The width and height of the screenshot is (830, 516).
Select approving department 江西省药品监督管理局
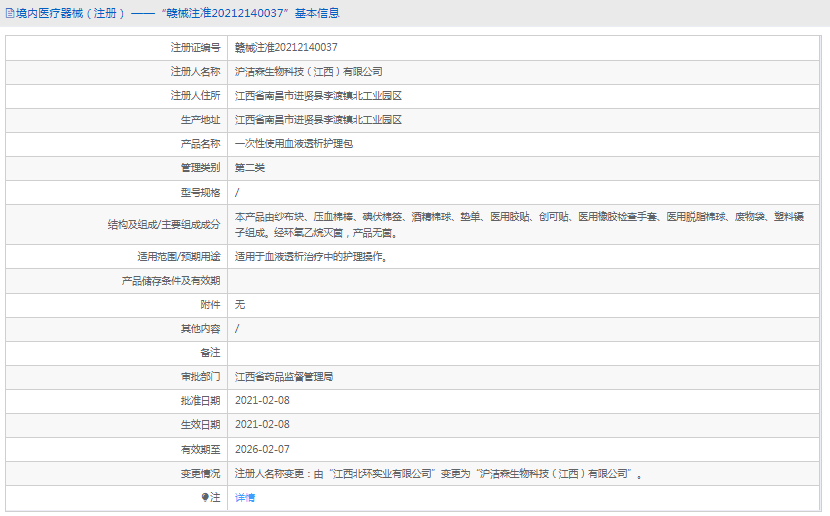click(284, 377)
